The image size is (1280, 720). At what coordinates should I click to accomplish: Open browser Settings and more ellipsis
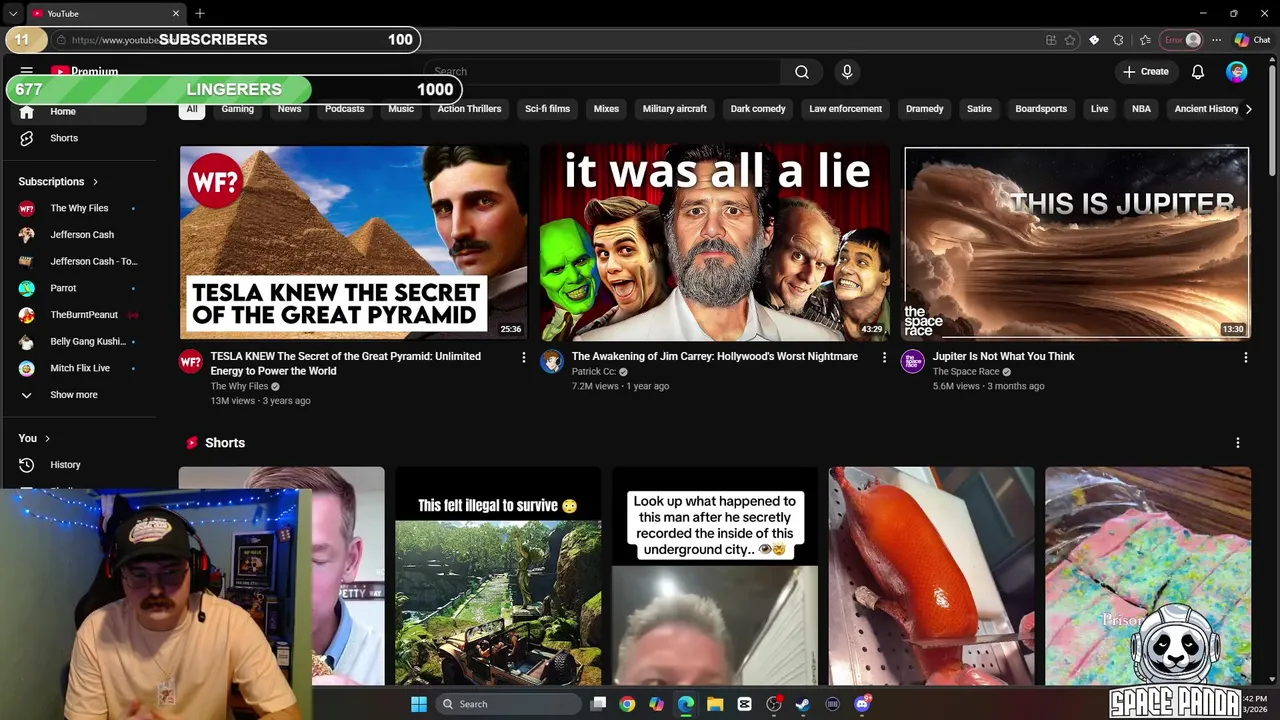[x=1216, y=40]
